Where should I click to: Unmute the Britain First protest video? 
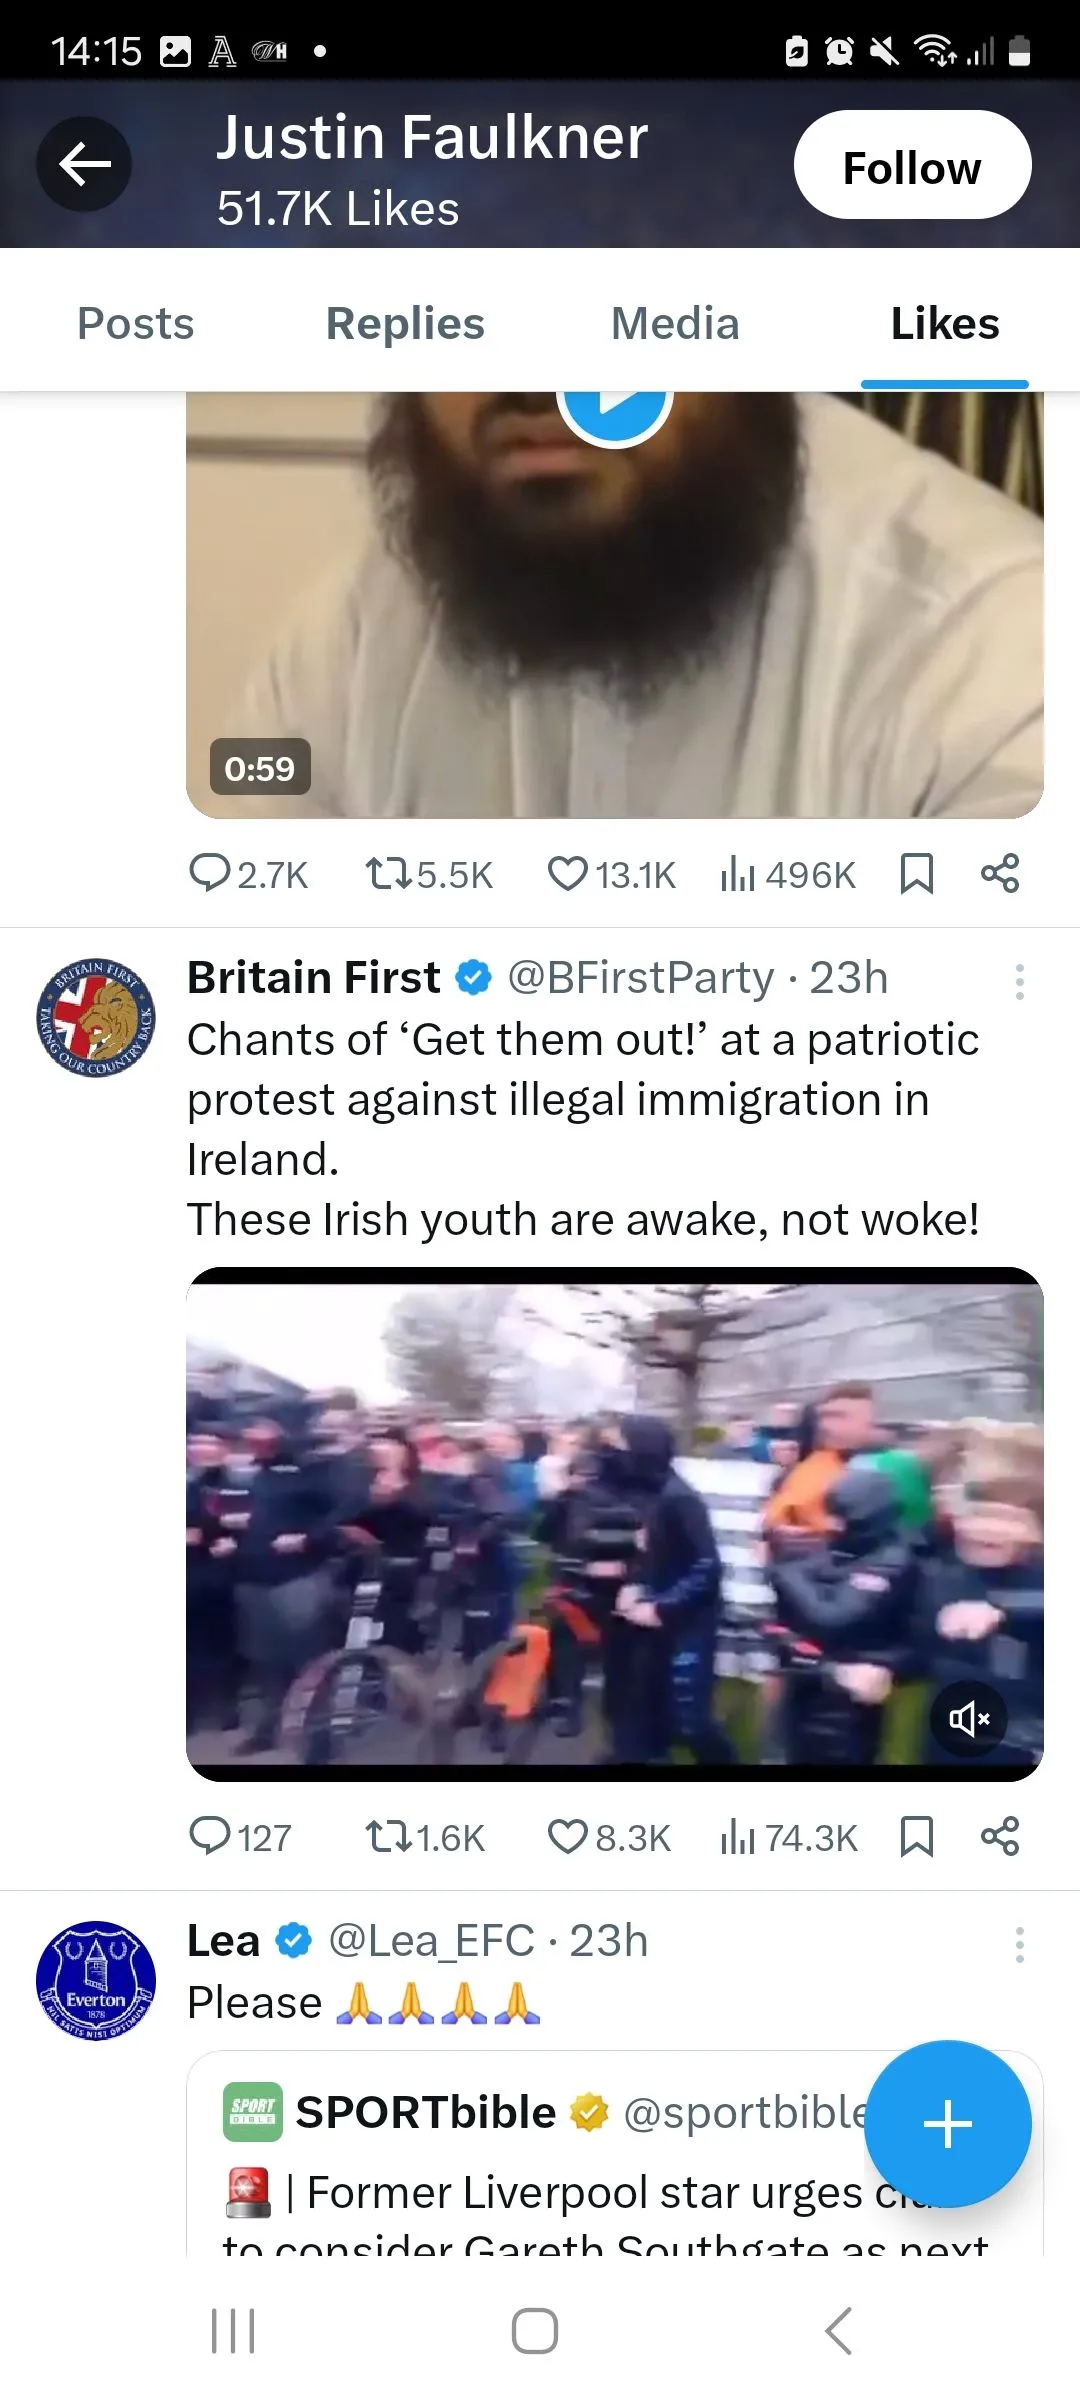tap(969, 1719)
